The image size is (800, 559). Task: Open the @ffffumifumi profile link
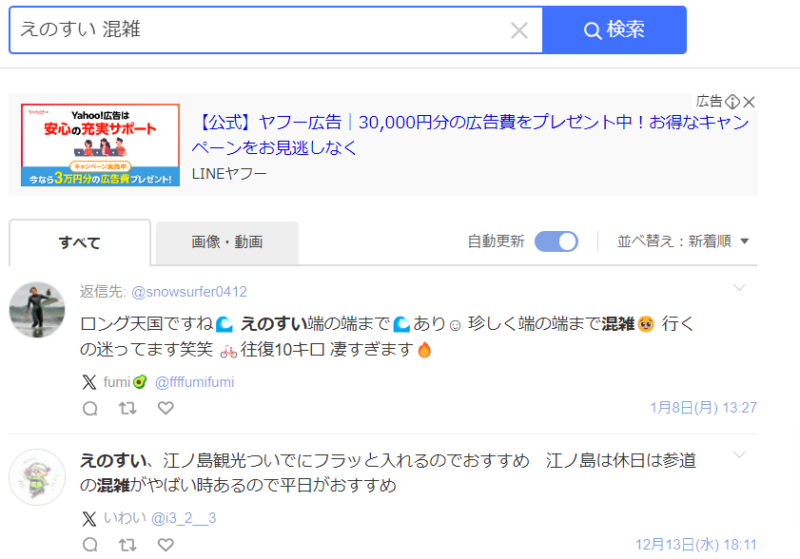194,382
